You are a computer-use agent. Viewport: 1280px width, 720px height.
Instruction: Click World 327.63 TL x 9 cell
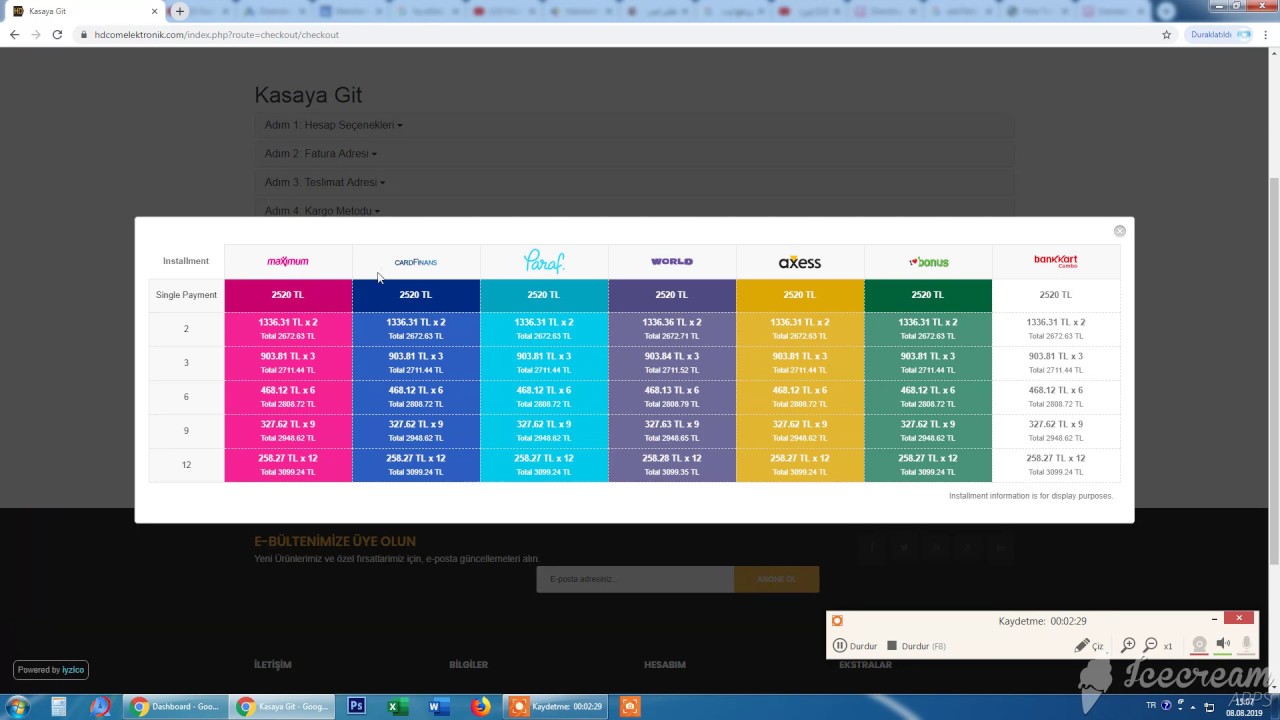click(x=672, y=431)
